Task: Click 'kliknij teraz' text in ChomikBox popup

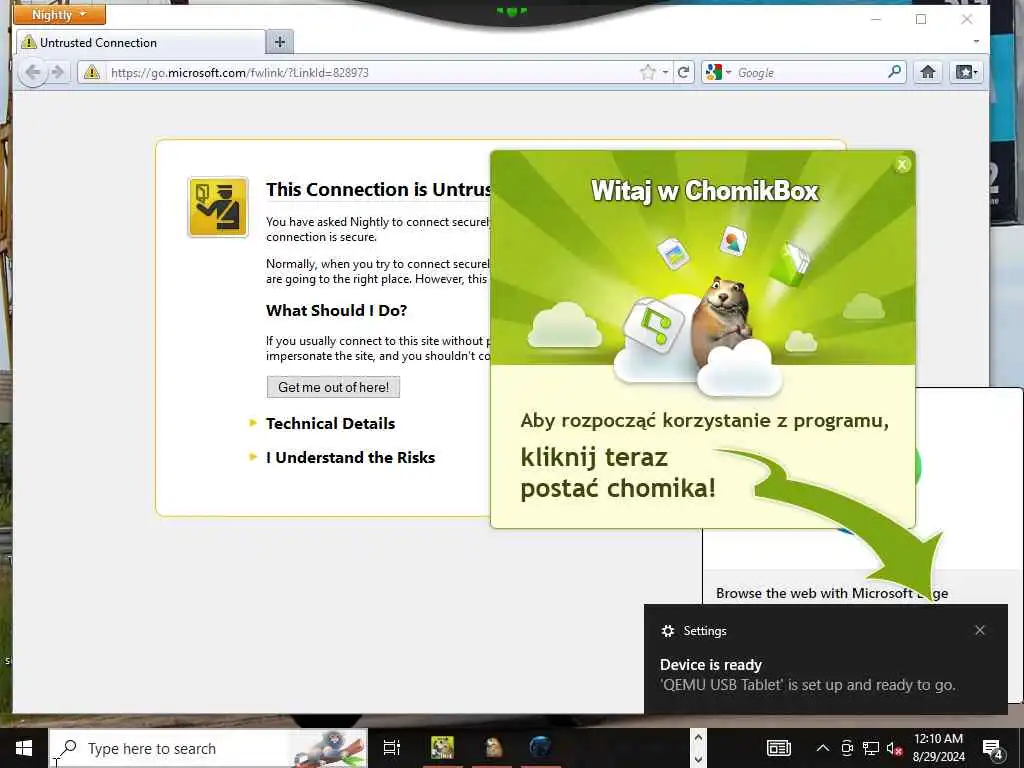Action: pos(594,457)
